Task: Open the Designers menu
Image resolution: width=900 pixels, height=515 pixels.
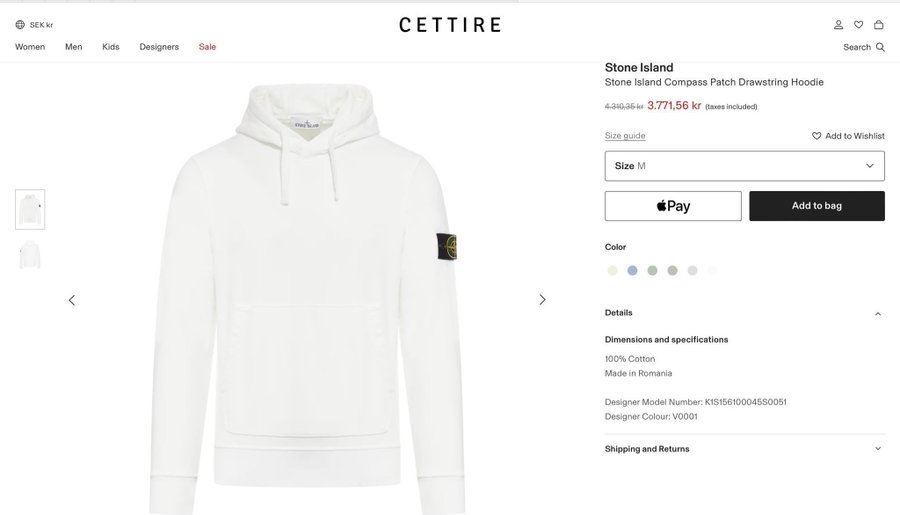Action: pos(159,47)
